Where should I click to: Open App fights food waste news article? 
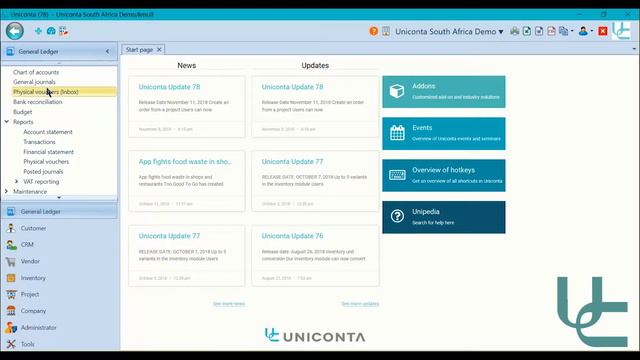pos(185,162)
